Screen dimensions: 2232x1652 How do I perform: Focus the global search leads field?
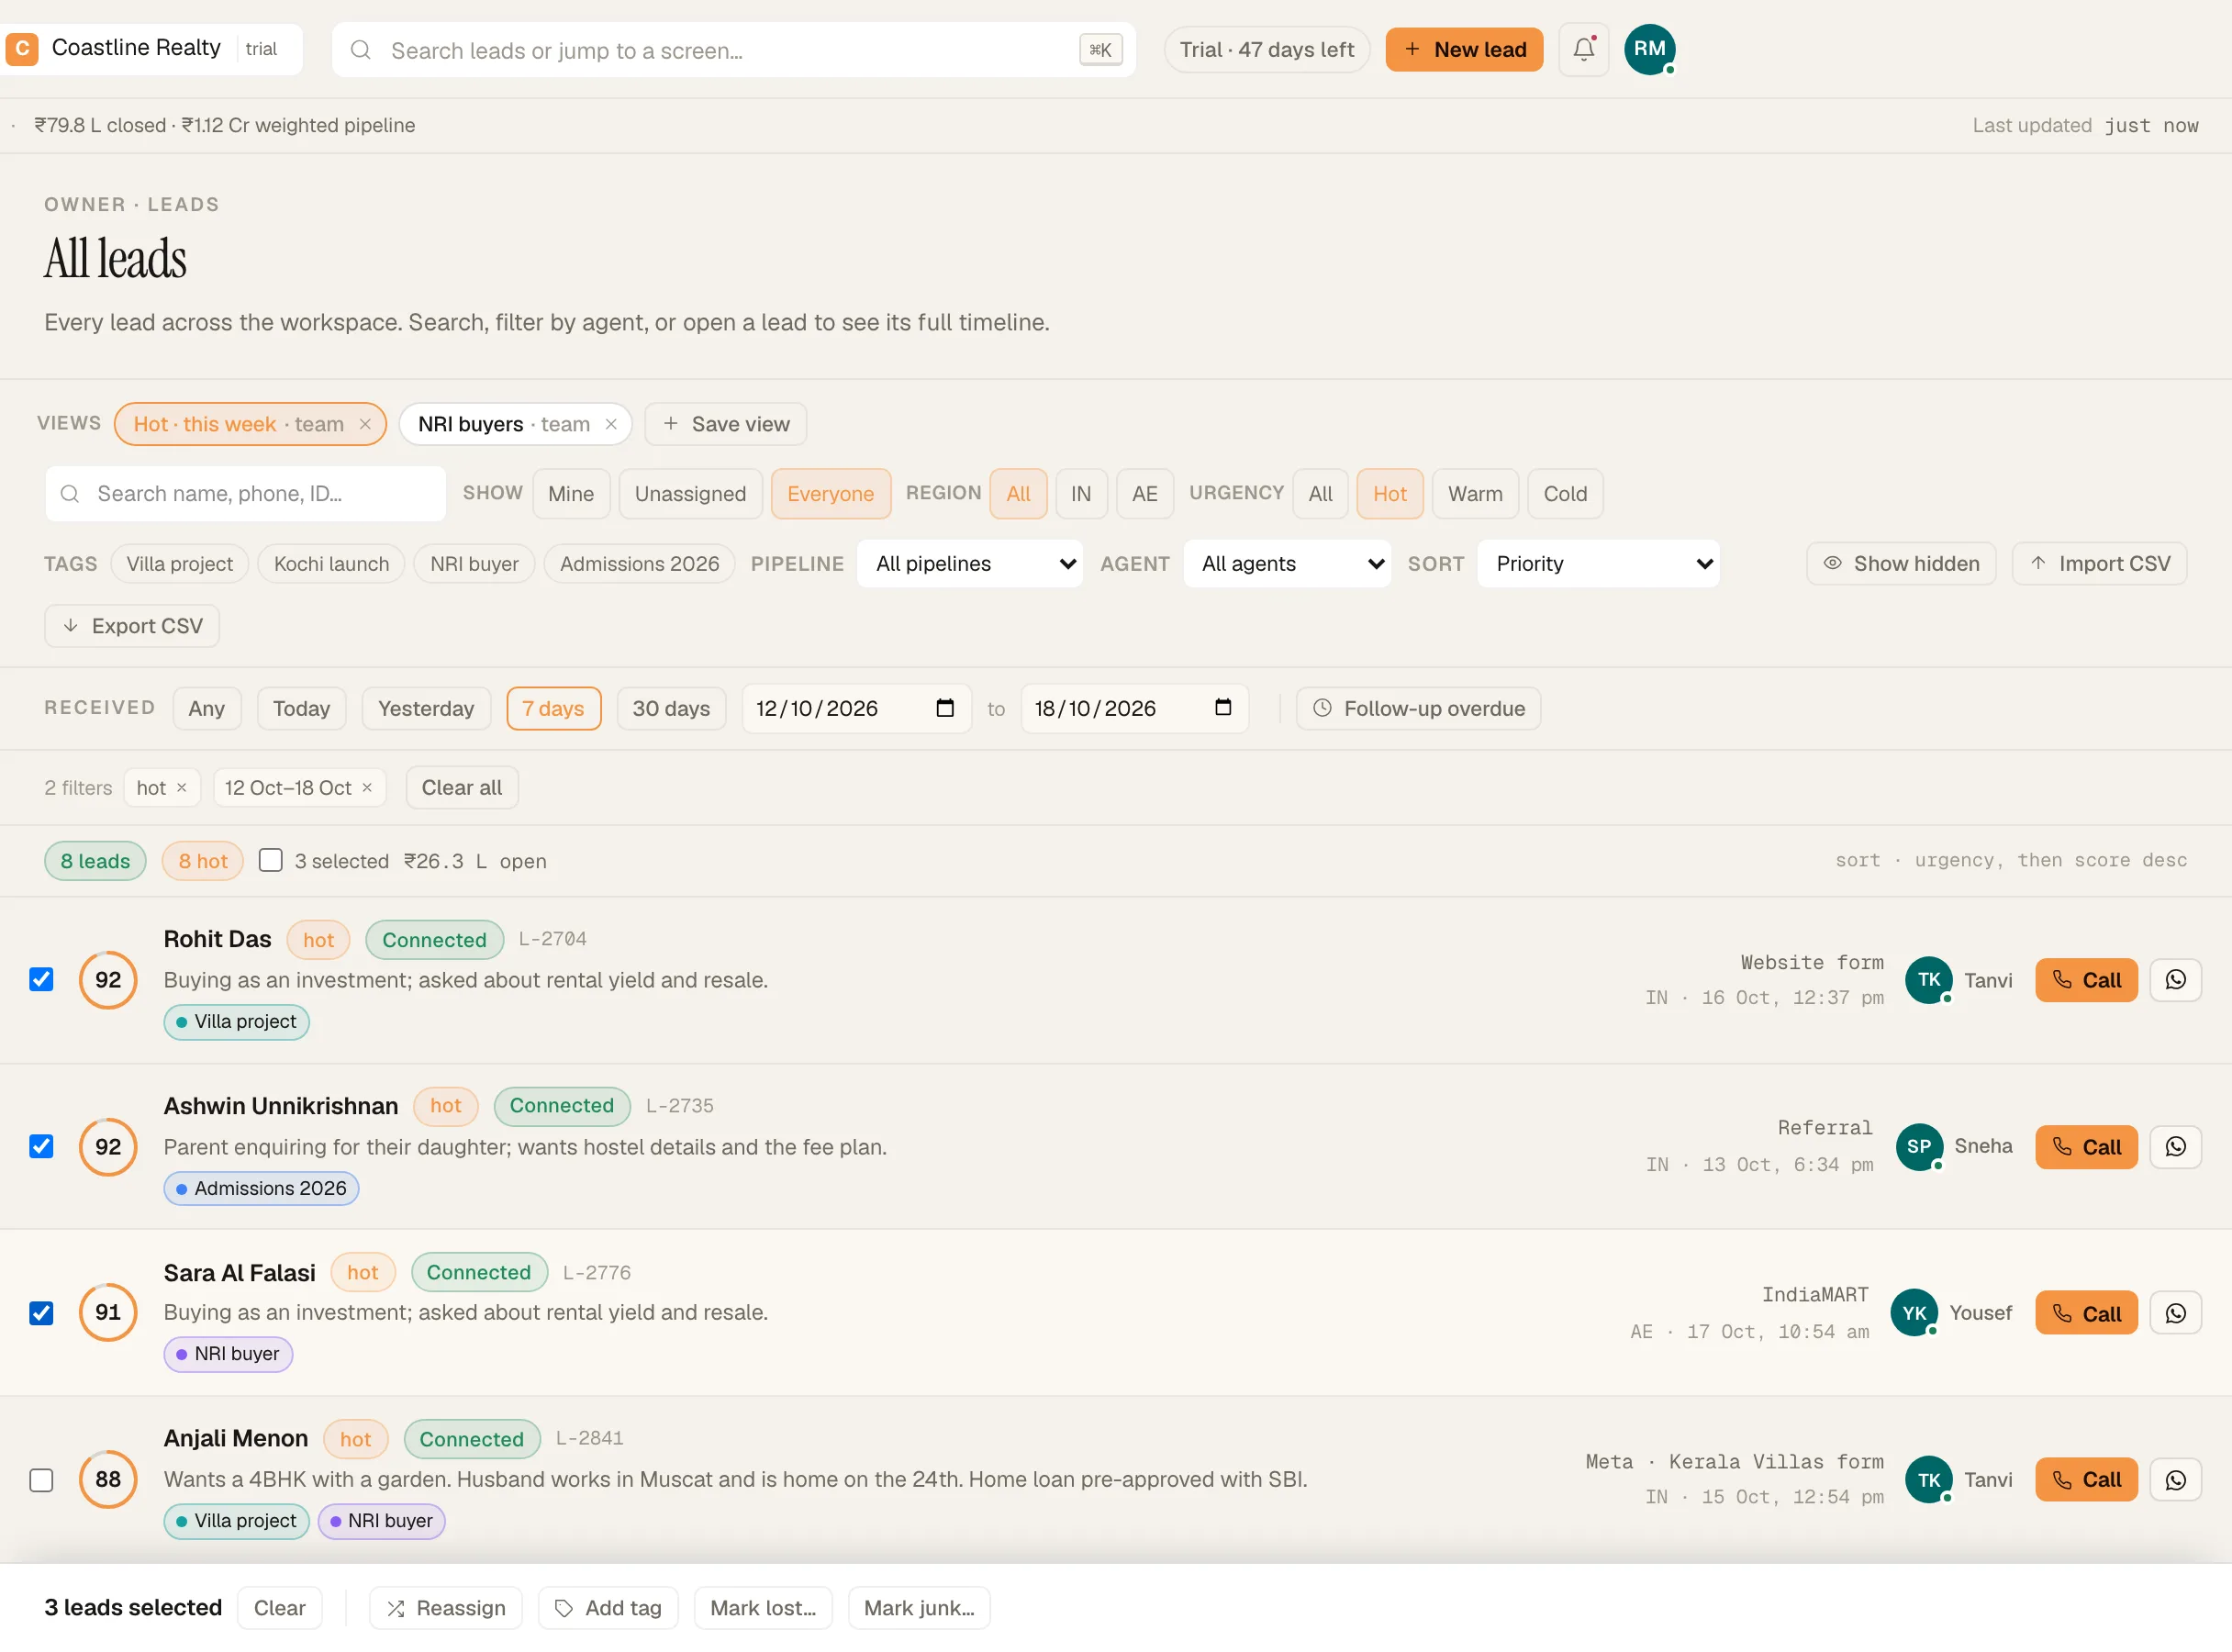click(x=733, y=50)
